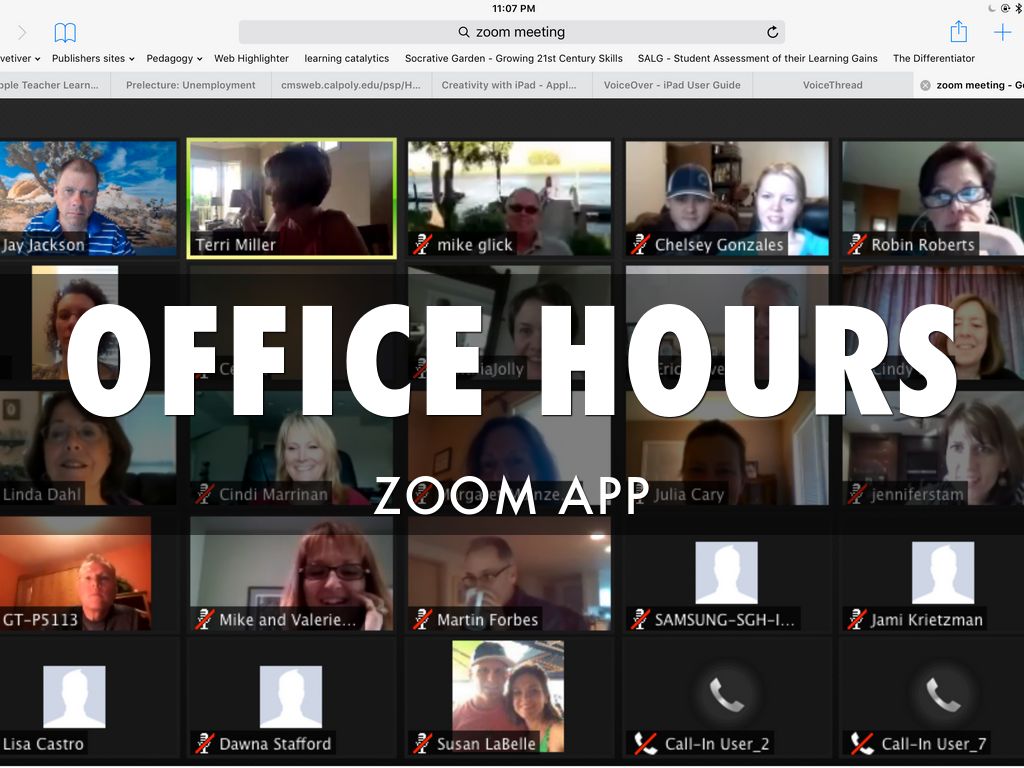Select Terri Miller's highlighted video tile
This screenshot has width=1024, height=768.
pyautogui.click(x=291, y=198)
